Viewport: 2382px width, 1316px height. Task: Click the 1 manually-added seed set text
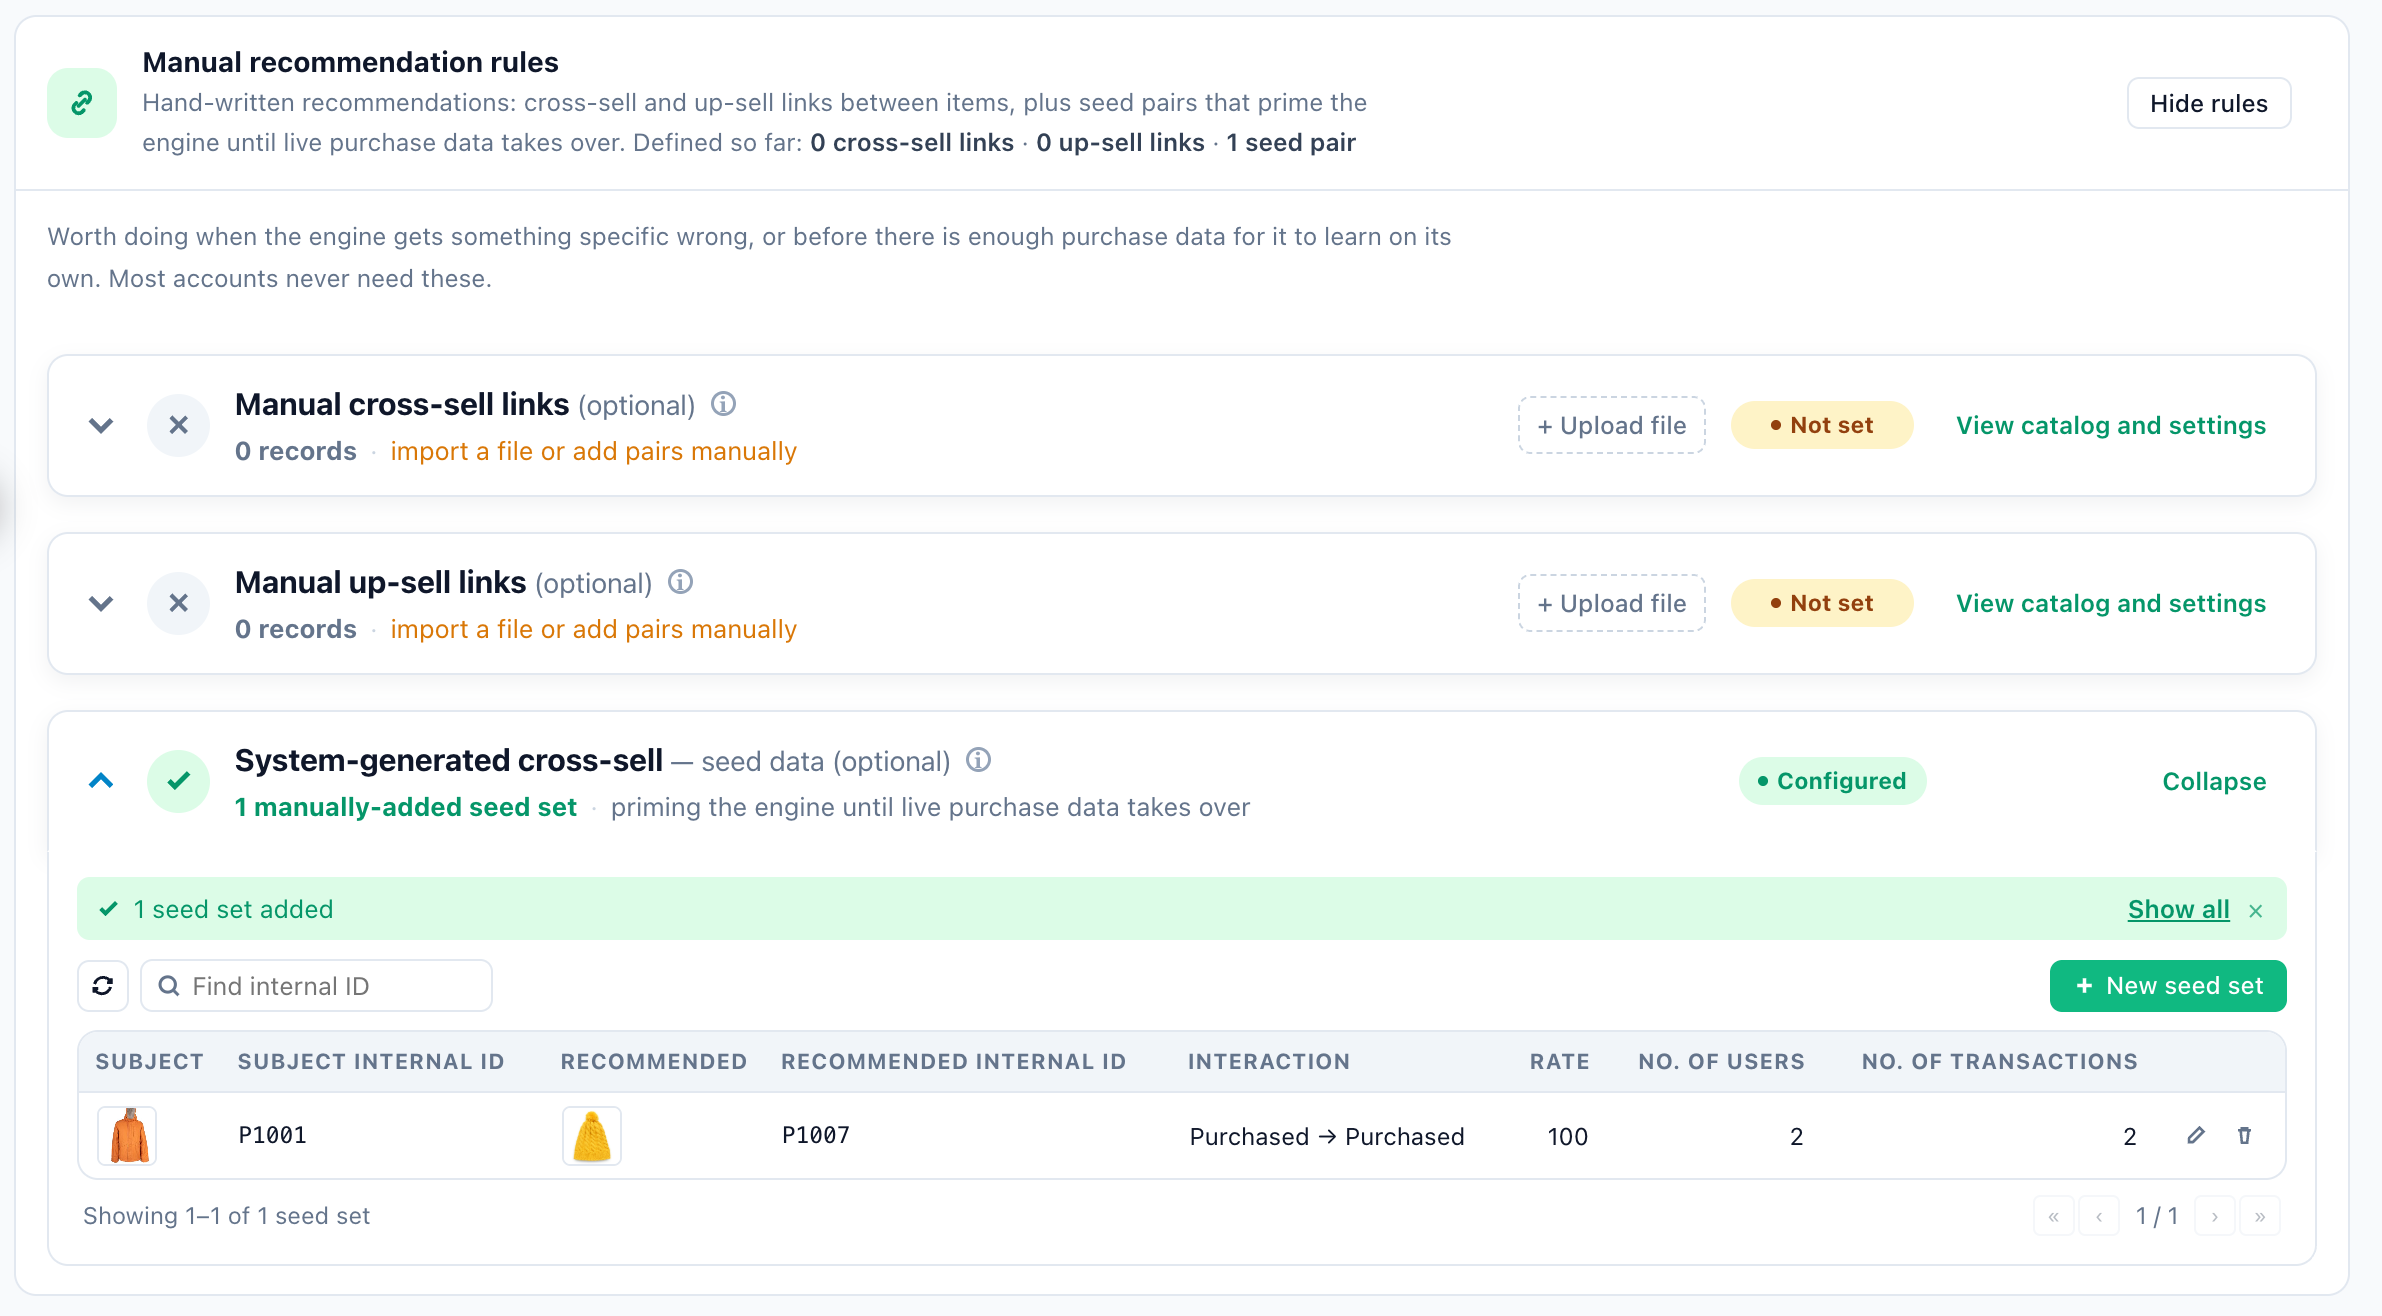[405, 807]
